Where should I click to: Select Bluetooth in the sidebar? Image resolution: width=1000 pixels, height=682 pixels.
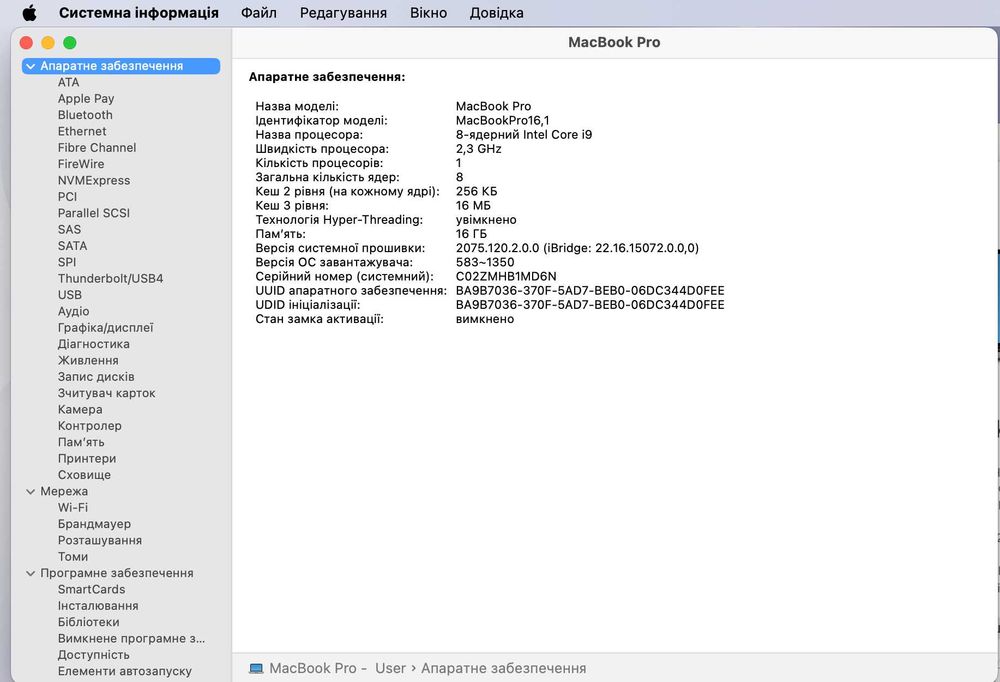point(85,115)
